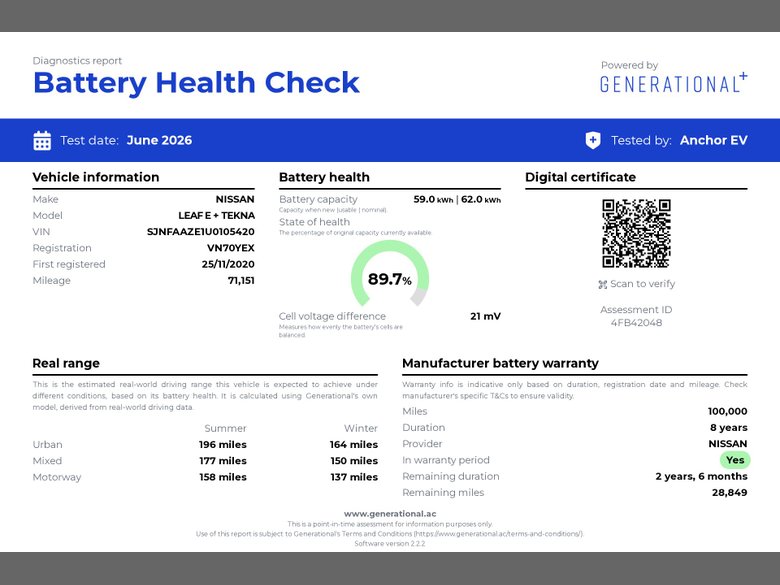The width and height of the screenshot is (780, 585).
Task: Click the green Yes warranty badge
Action: point(735,460)
